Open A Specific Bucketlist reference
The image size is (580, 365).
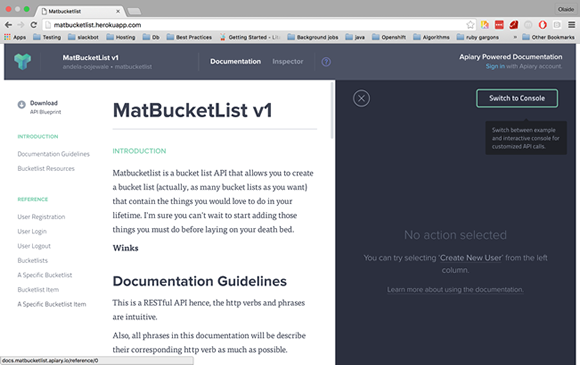[x=45, y=275]
